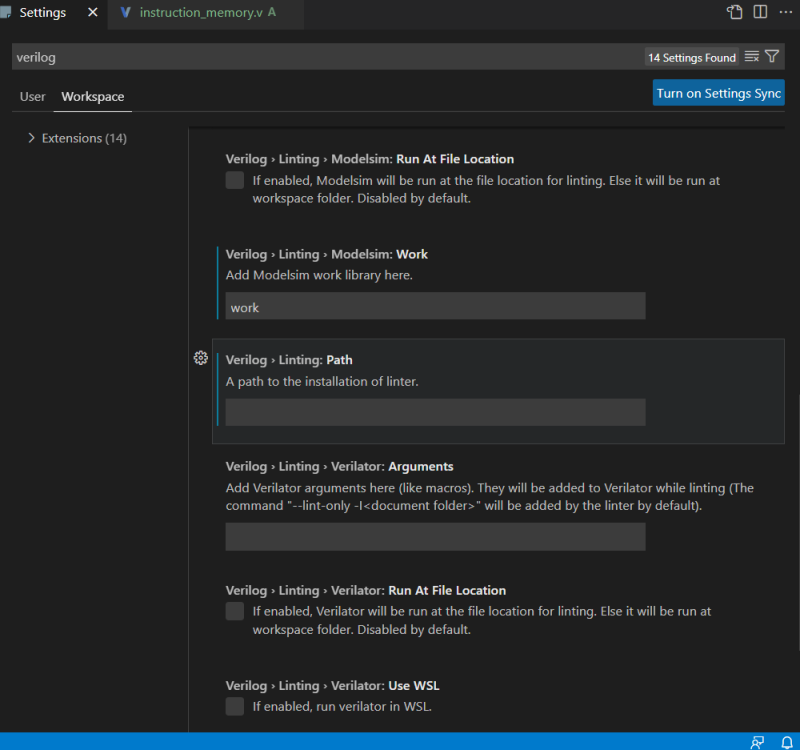Screen dimensions: 800x750
Task: Switch to the User settings tab
Action: point(32,96)
